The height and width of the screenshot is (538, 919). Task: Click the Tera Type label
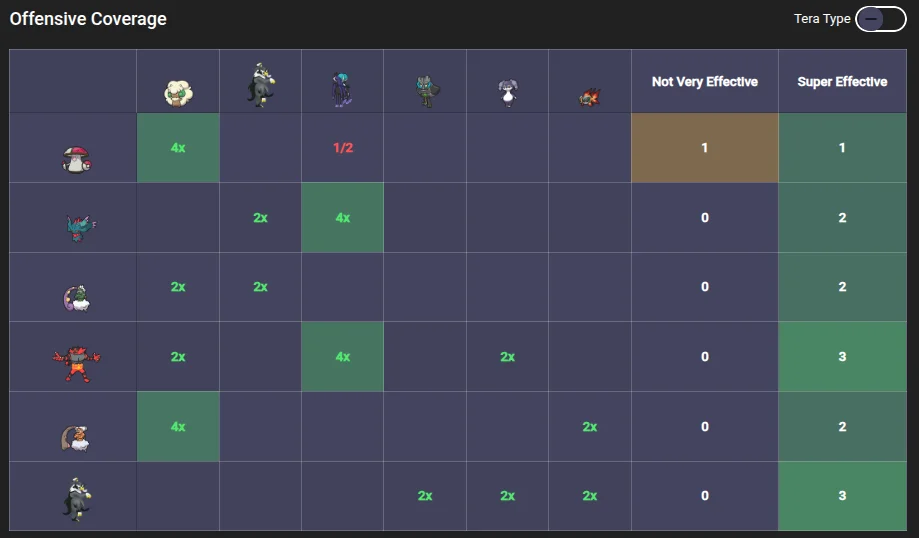tap(822, 19)
